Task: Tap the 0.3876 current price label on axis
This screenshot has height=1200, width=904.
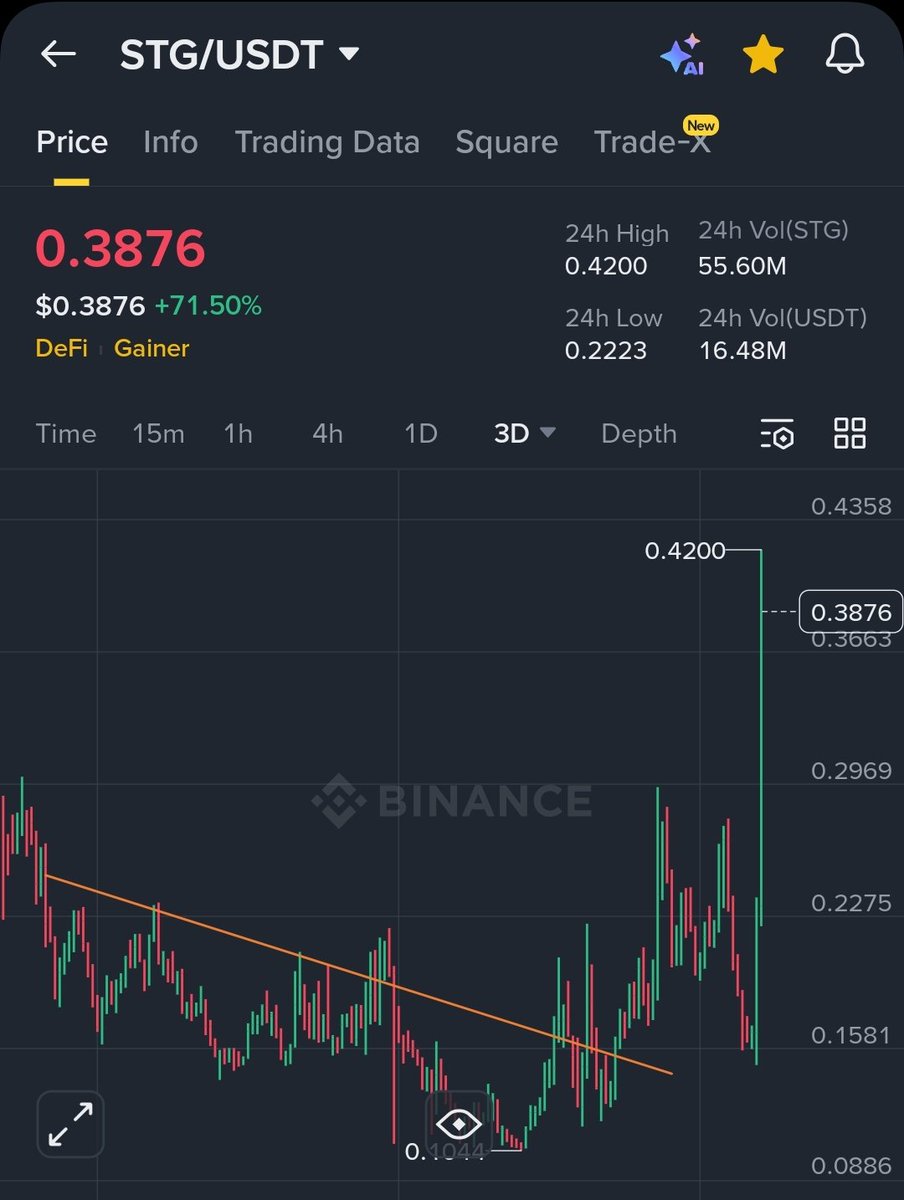Action: tap(851, 612)
